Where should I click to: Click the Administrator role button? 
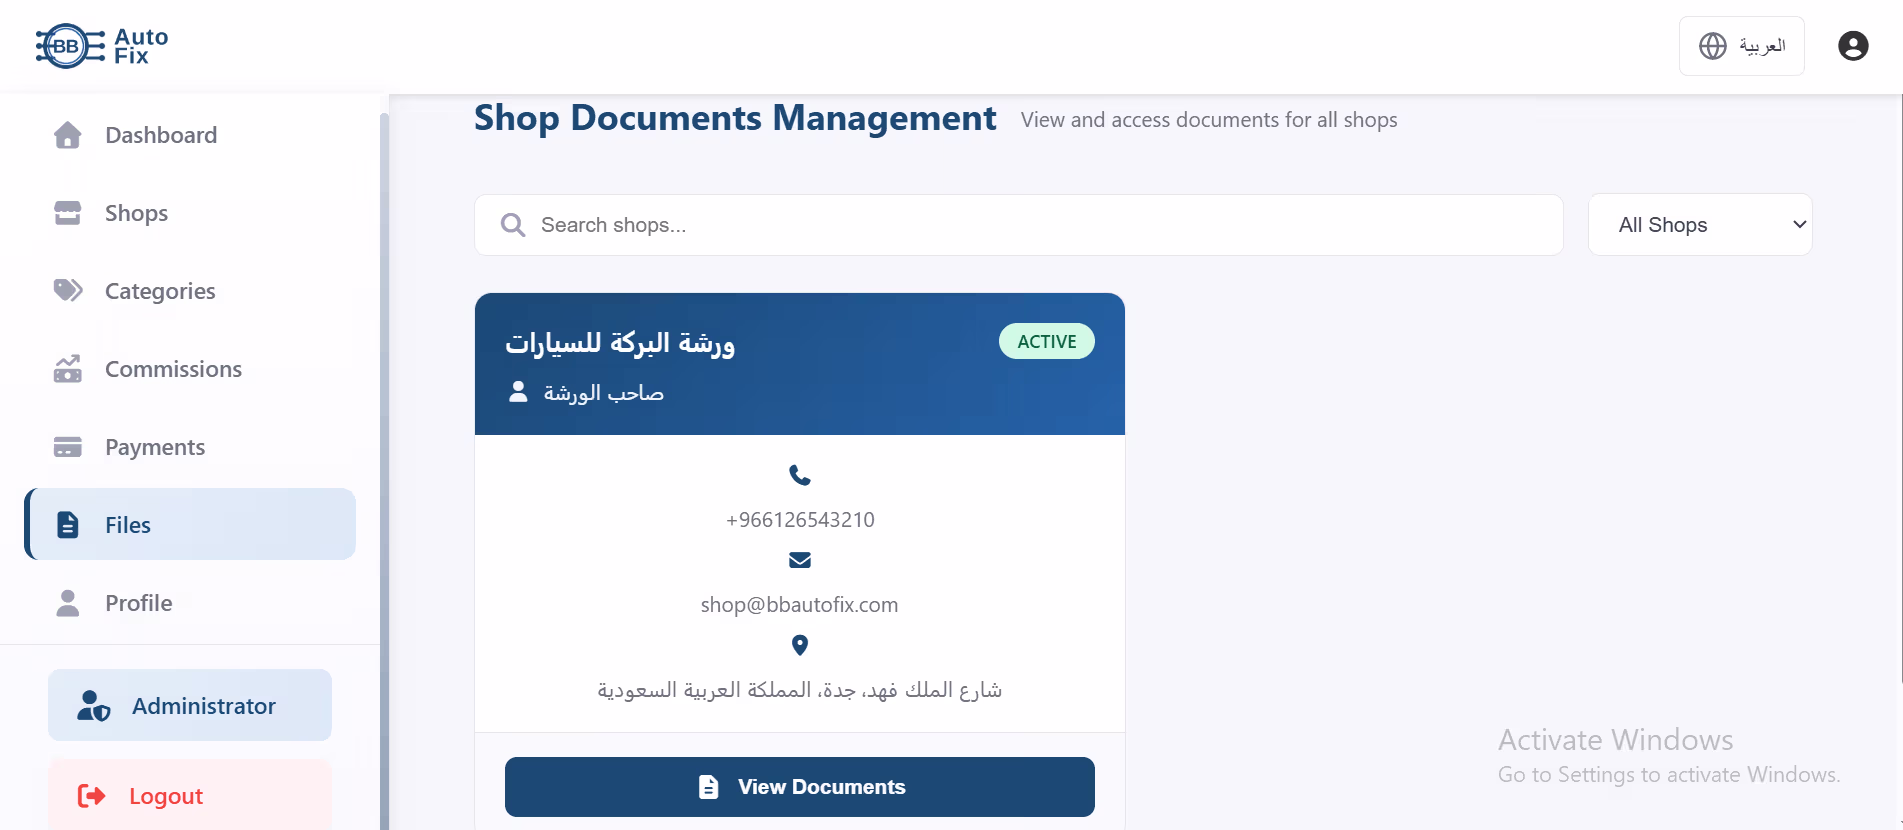click(190, 705)
